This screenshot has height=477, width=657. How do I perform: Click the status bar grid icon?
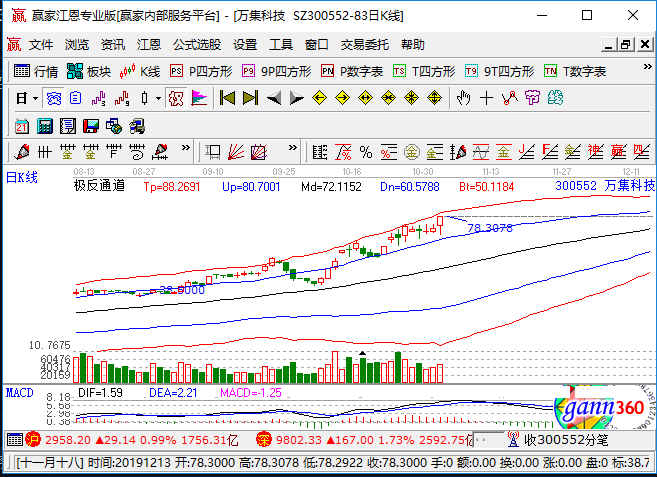15,440
